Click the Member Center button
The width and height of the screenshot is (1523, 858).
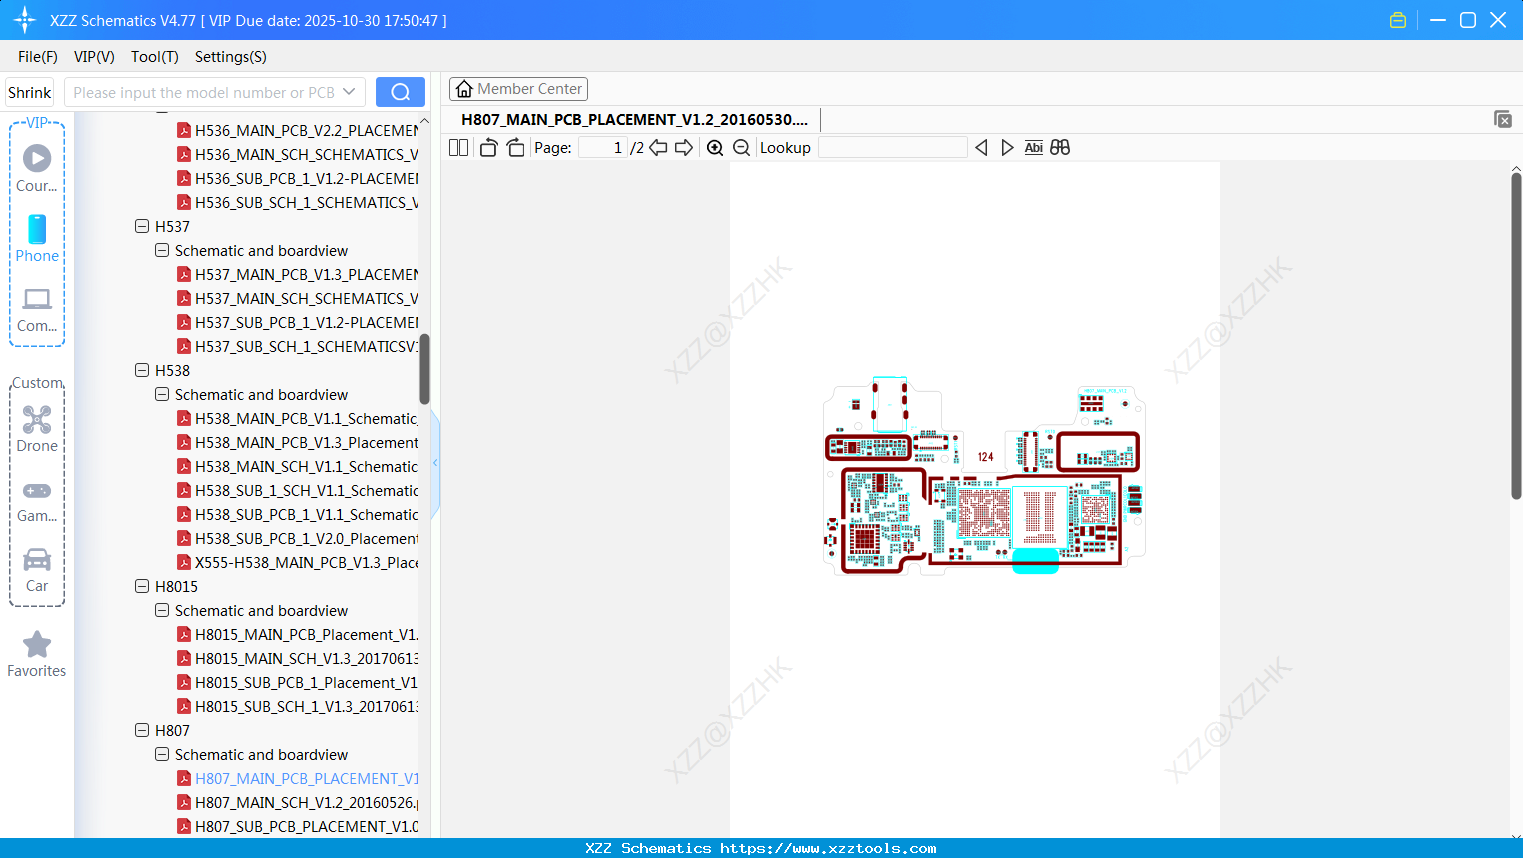pyautogui.click(x=518, y=88)
